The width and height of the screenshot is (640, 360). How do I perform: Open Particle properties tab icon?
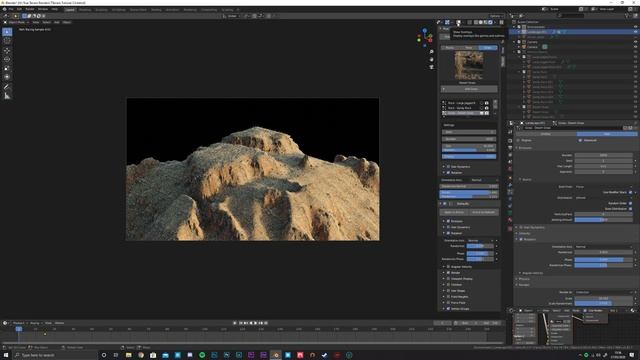[510, 191]
